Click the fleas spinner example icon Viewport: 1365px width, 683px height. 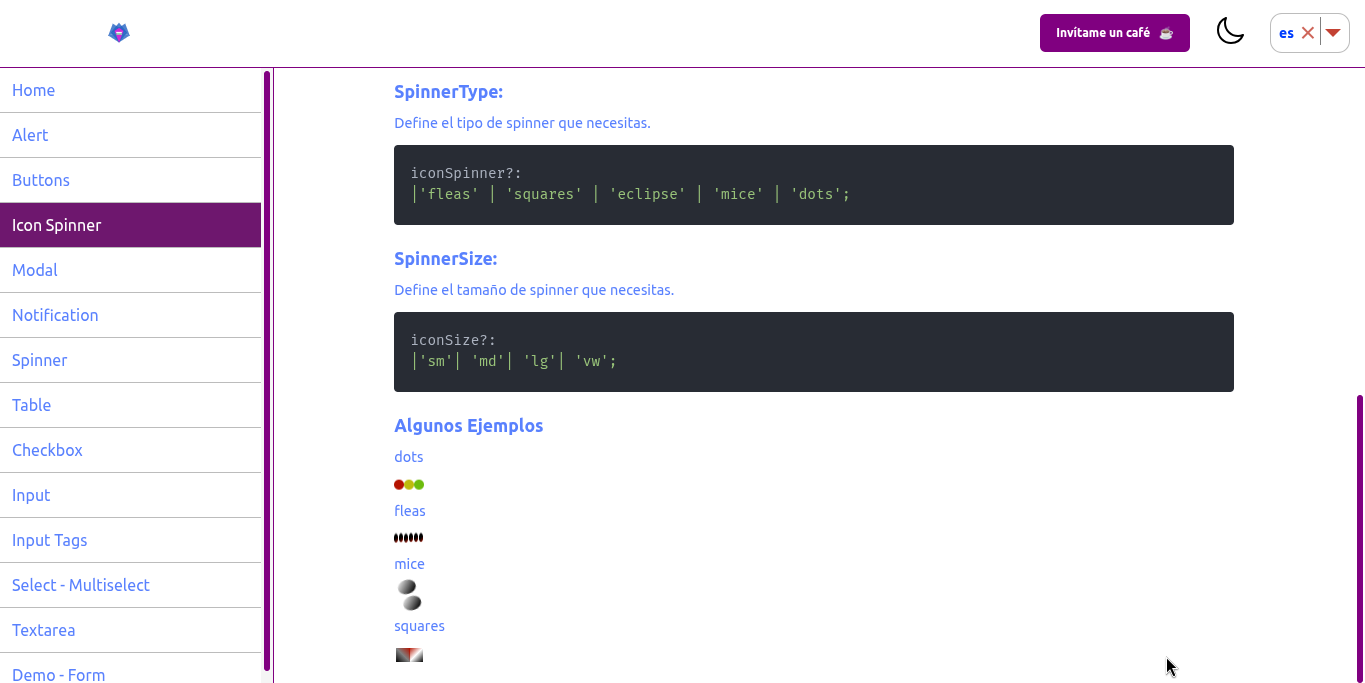tap(409, 538)
